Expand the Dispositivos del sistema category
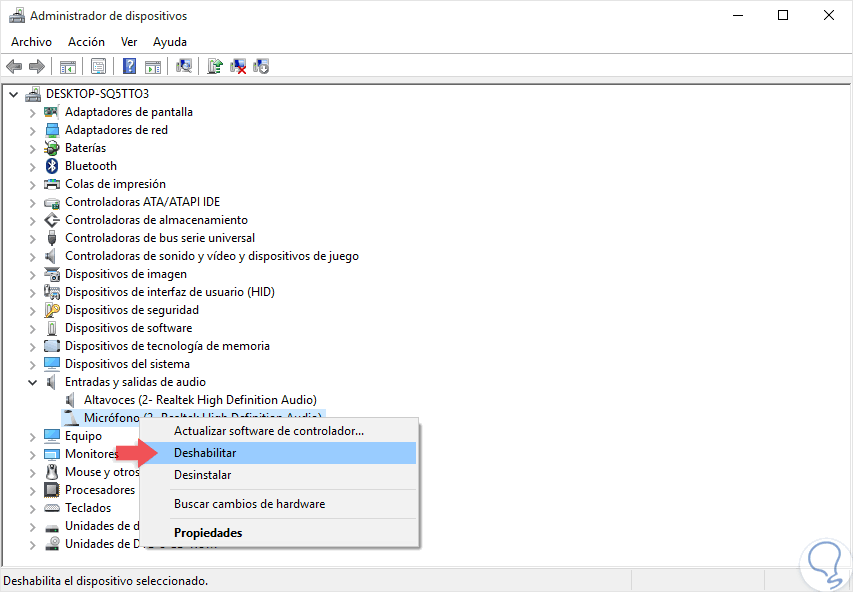This screenshot has width=853, height=592. (33, 364)
